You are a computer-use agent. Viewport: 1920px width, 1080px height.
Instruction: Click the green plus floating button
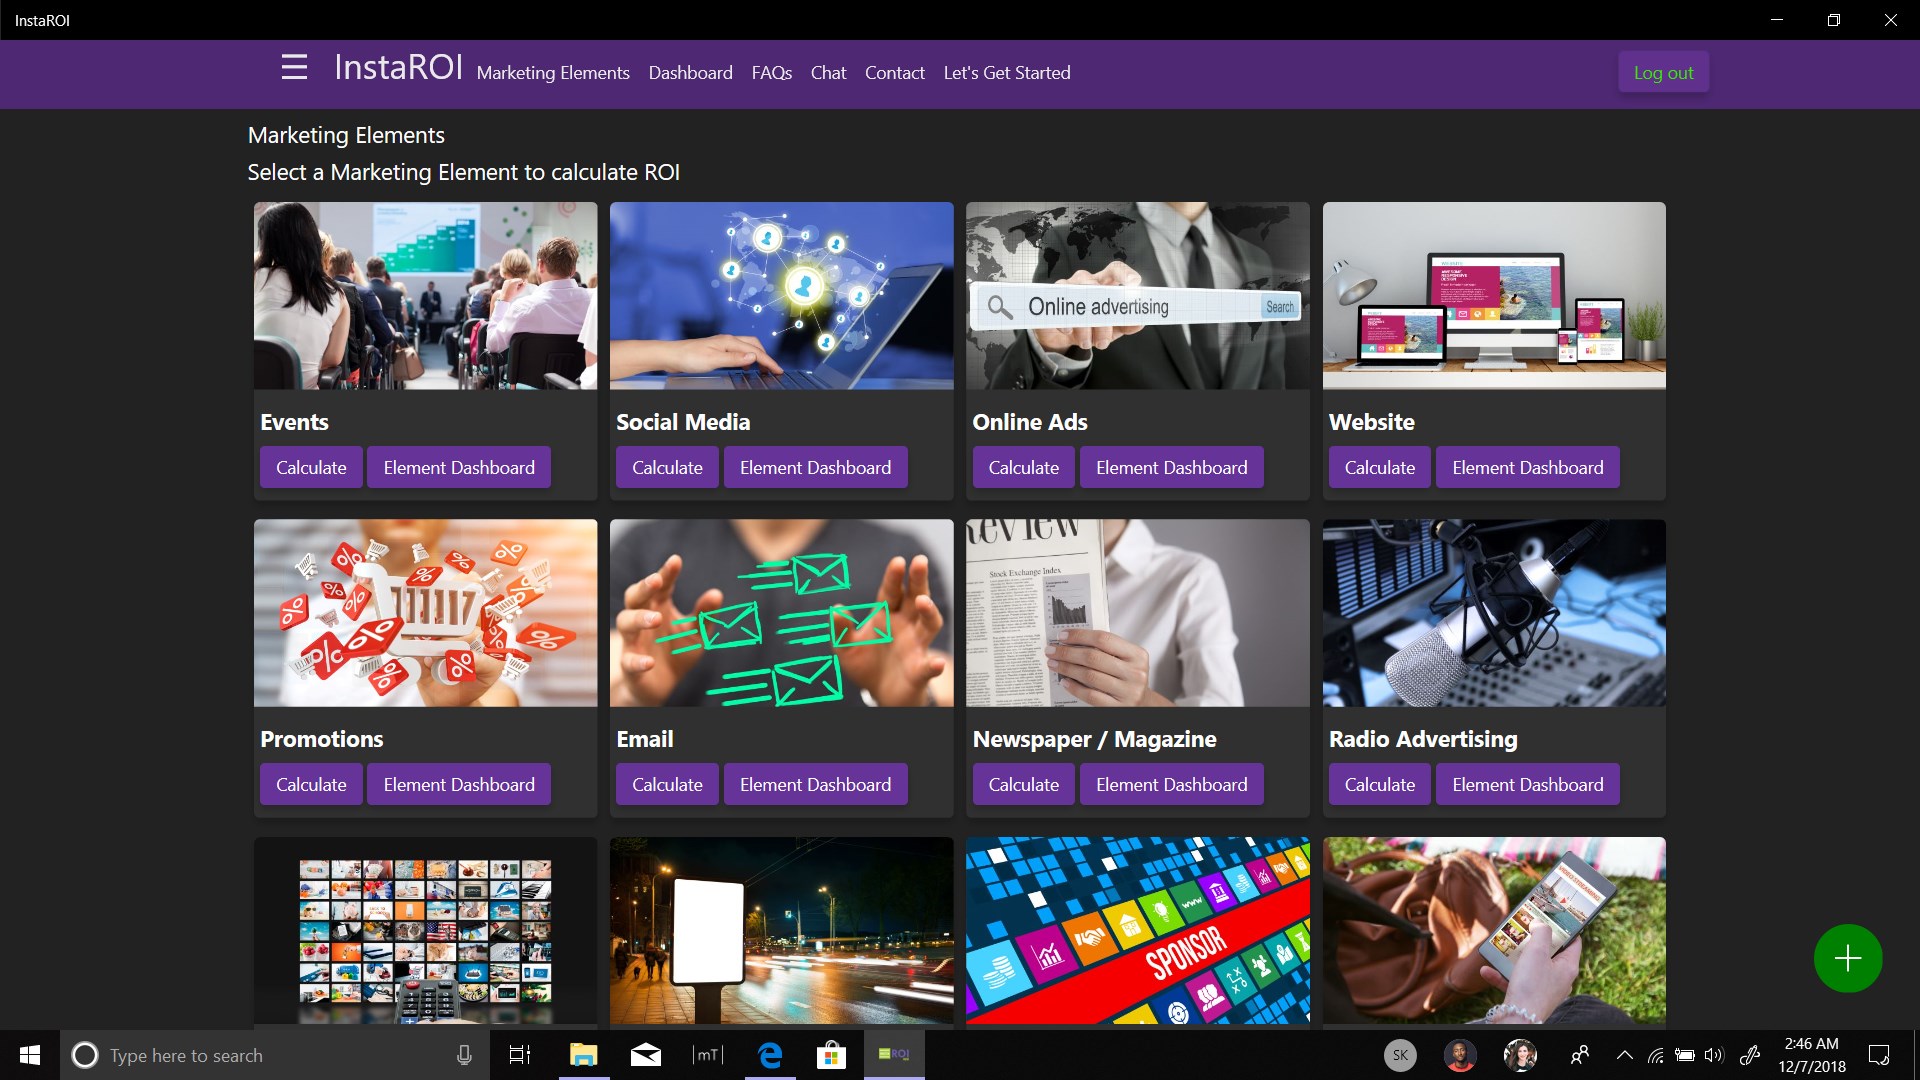pos(1847,958)
